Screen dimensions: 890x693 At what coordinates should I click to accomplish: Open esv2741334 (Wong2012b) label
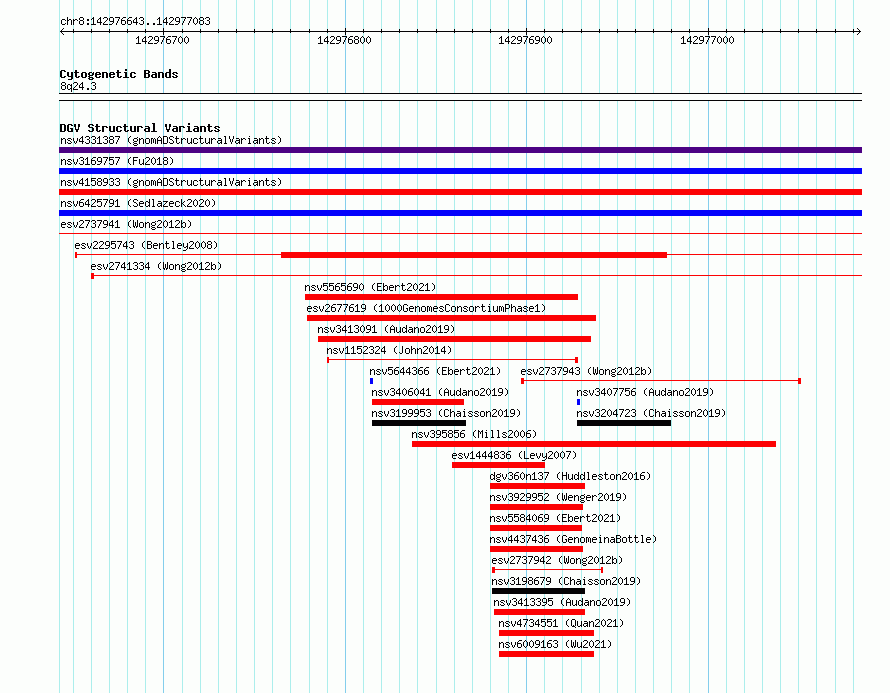point(156,266)
